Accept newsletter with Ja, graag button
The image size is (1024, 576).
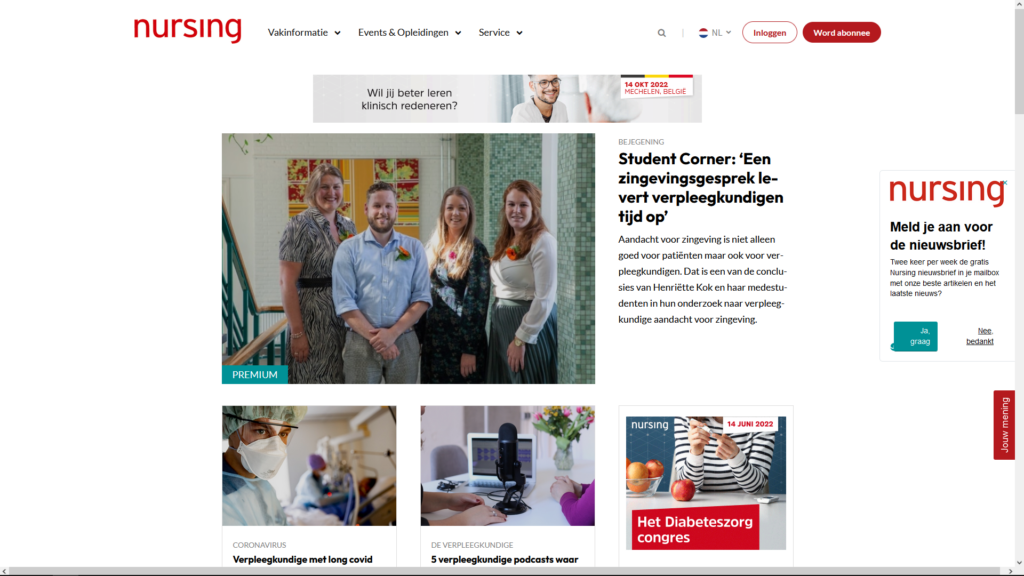point(916,336)
